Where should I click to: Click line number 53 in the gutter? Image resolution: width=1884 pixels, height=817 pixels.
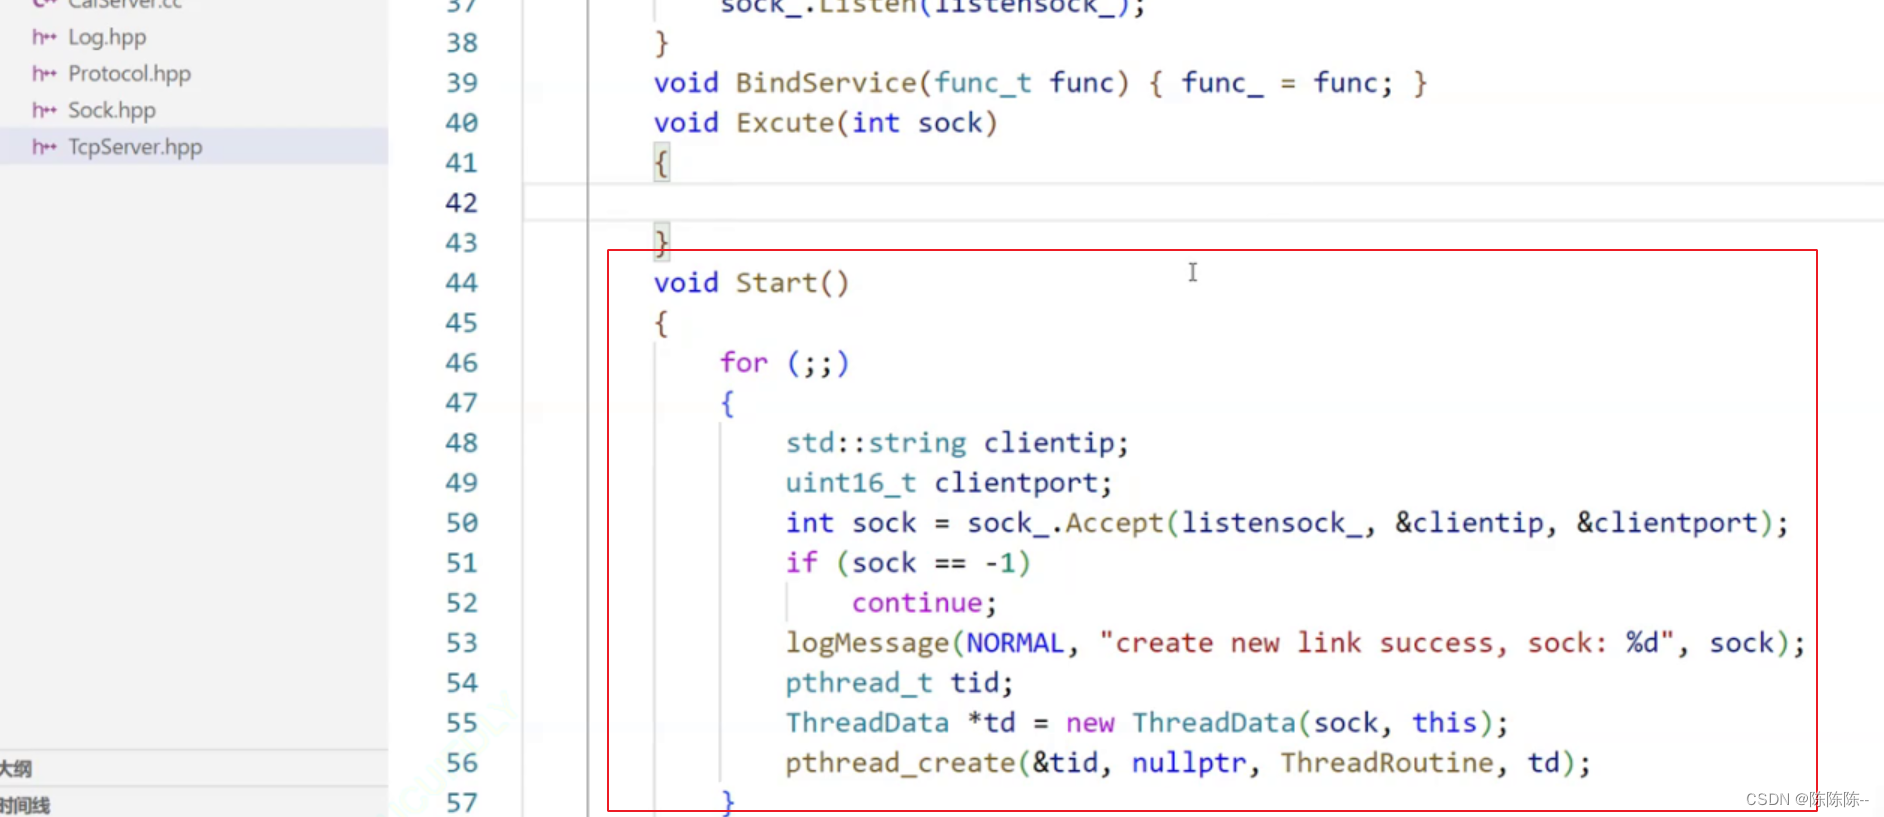(x=462, y=643)
